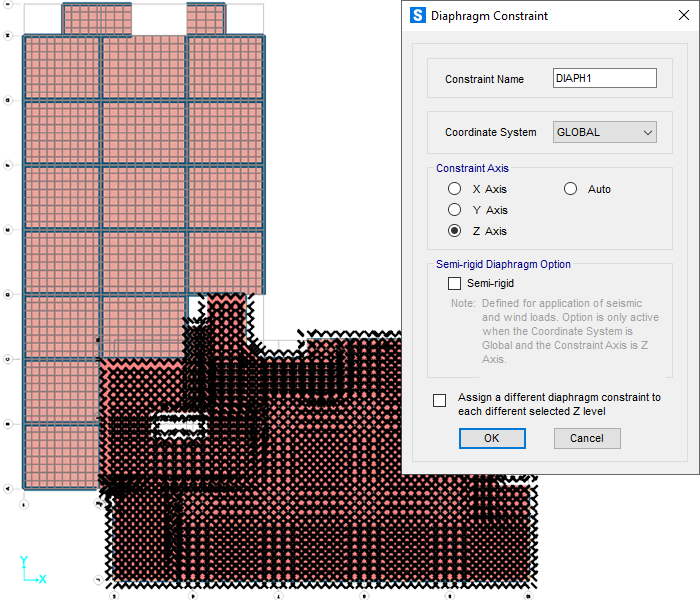Pick the Auto constraint axis option

coord(571,189)
